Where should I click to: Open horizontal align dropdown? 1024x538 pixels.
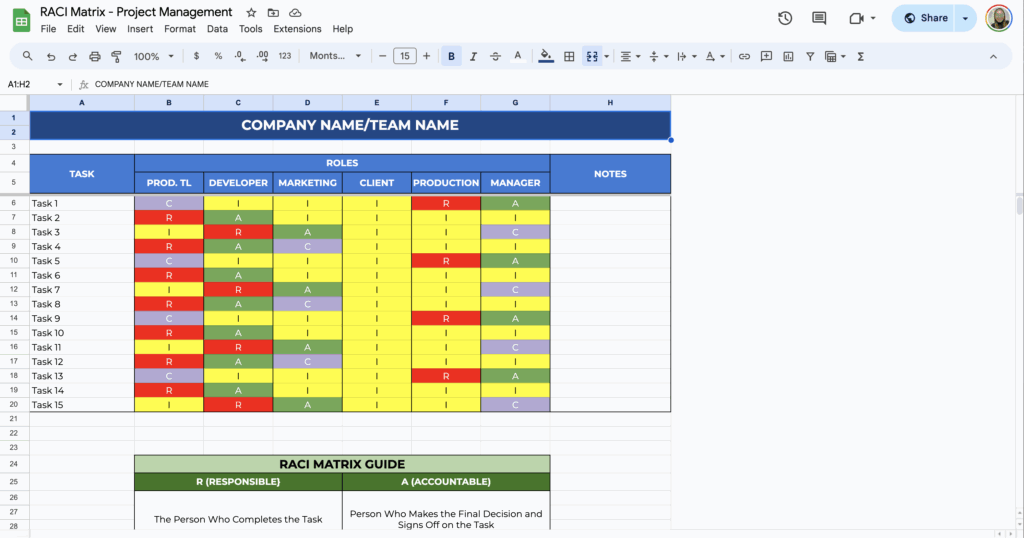click(630, 57)
